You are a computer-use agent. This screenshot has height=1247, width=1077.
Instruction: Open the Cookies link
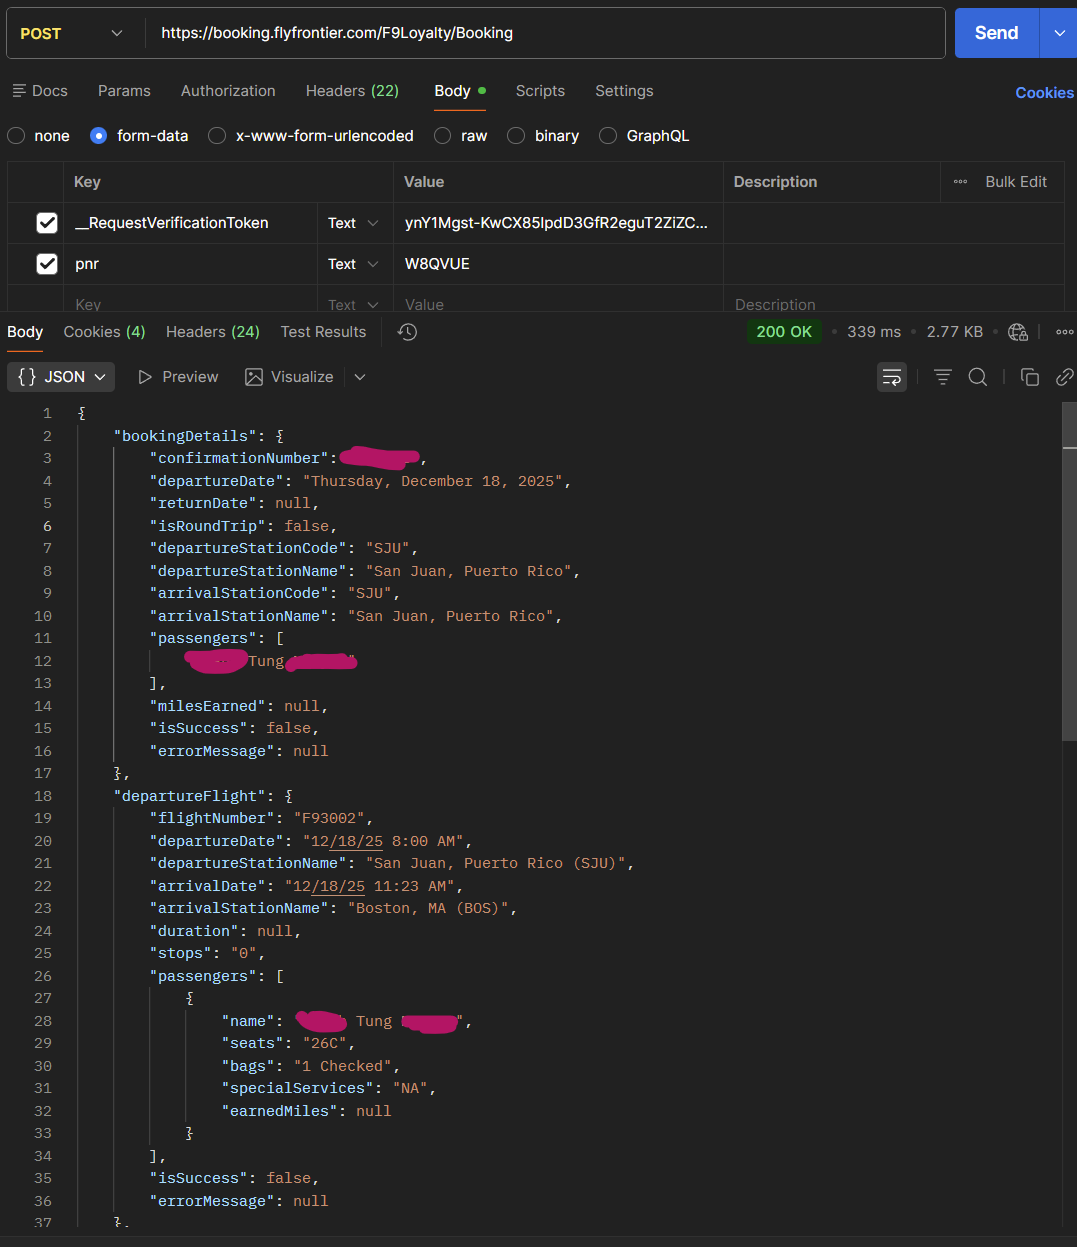point(1044,93)
